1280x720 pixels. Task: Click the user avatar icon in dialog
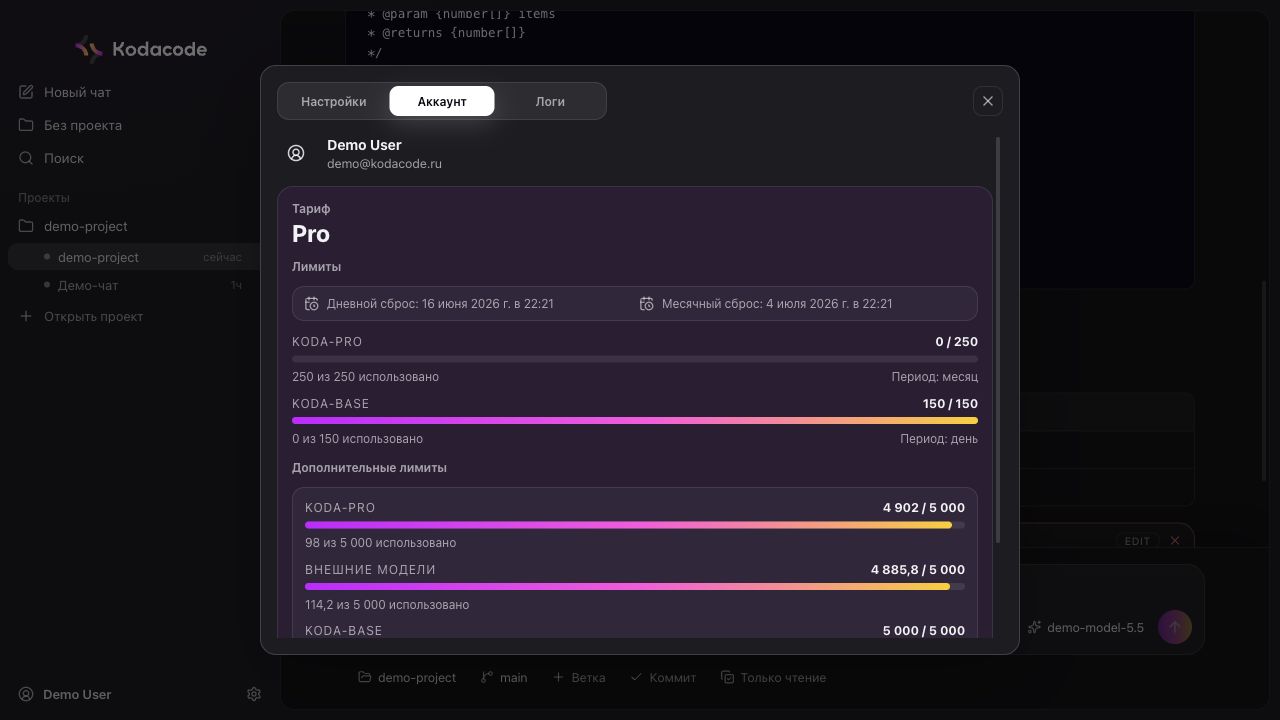click(x=296, y=153)
